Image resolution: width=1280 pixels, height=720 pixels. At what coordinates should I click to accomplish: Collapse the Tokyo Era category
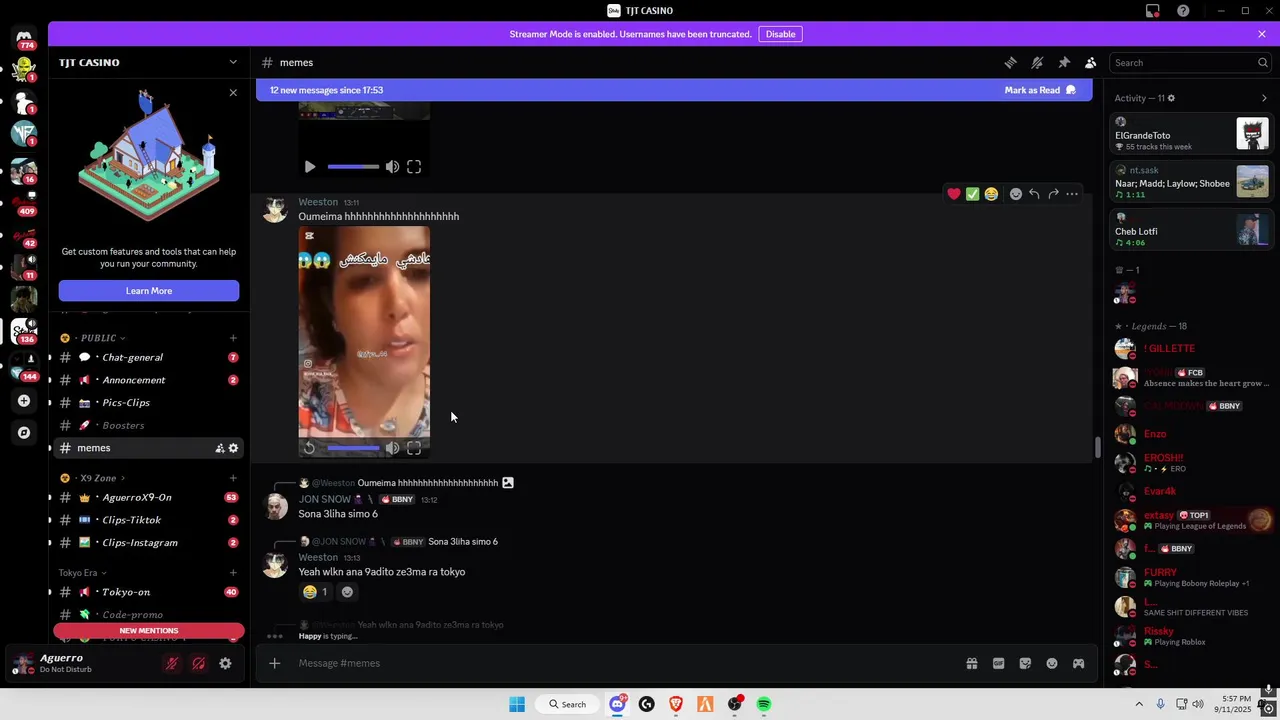[83, 573]
